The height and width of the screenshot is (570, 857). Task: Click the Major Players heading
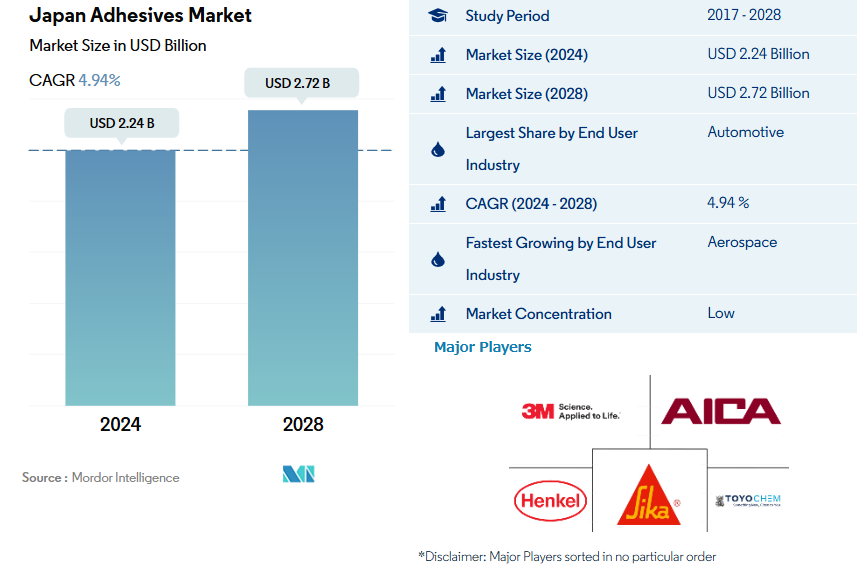click(483, 347)
